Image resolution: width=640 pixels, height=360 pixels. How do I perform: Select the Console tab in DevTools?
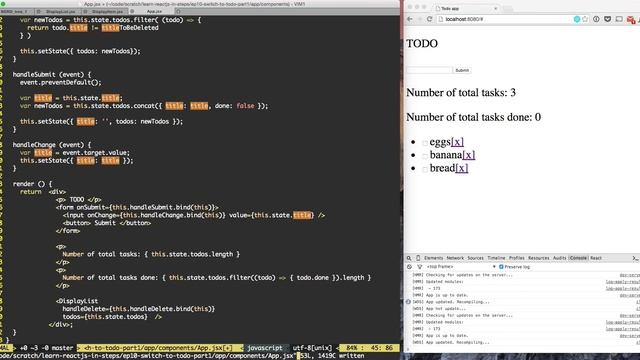[x=578, y=258]
